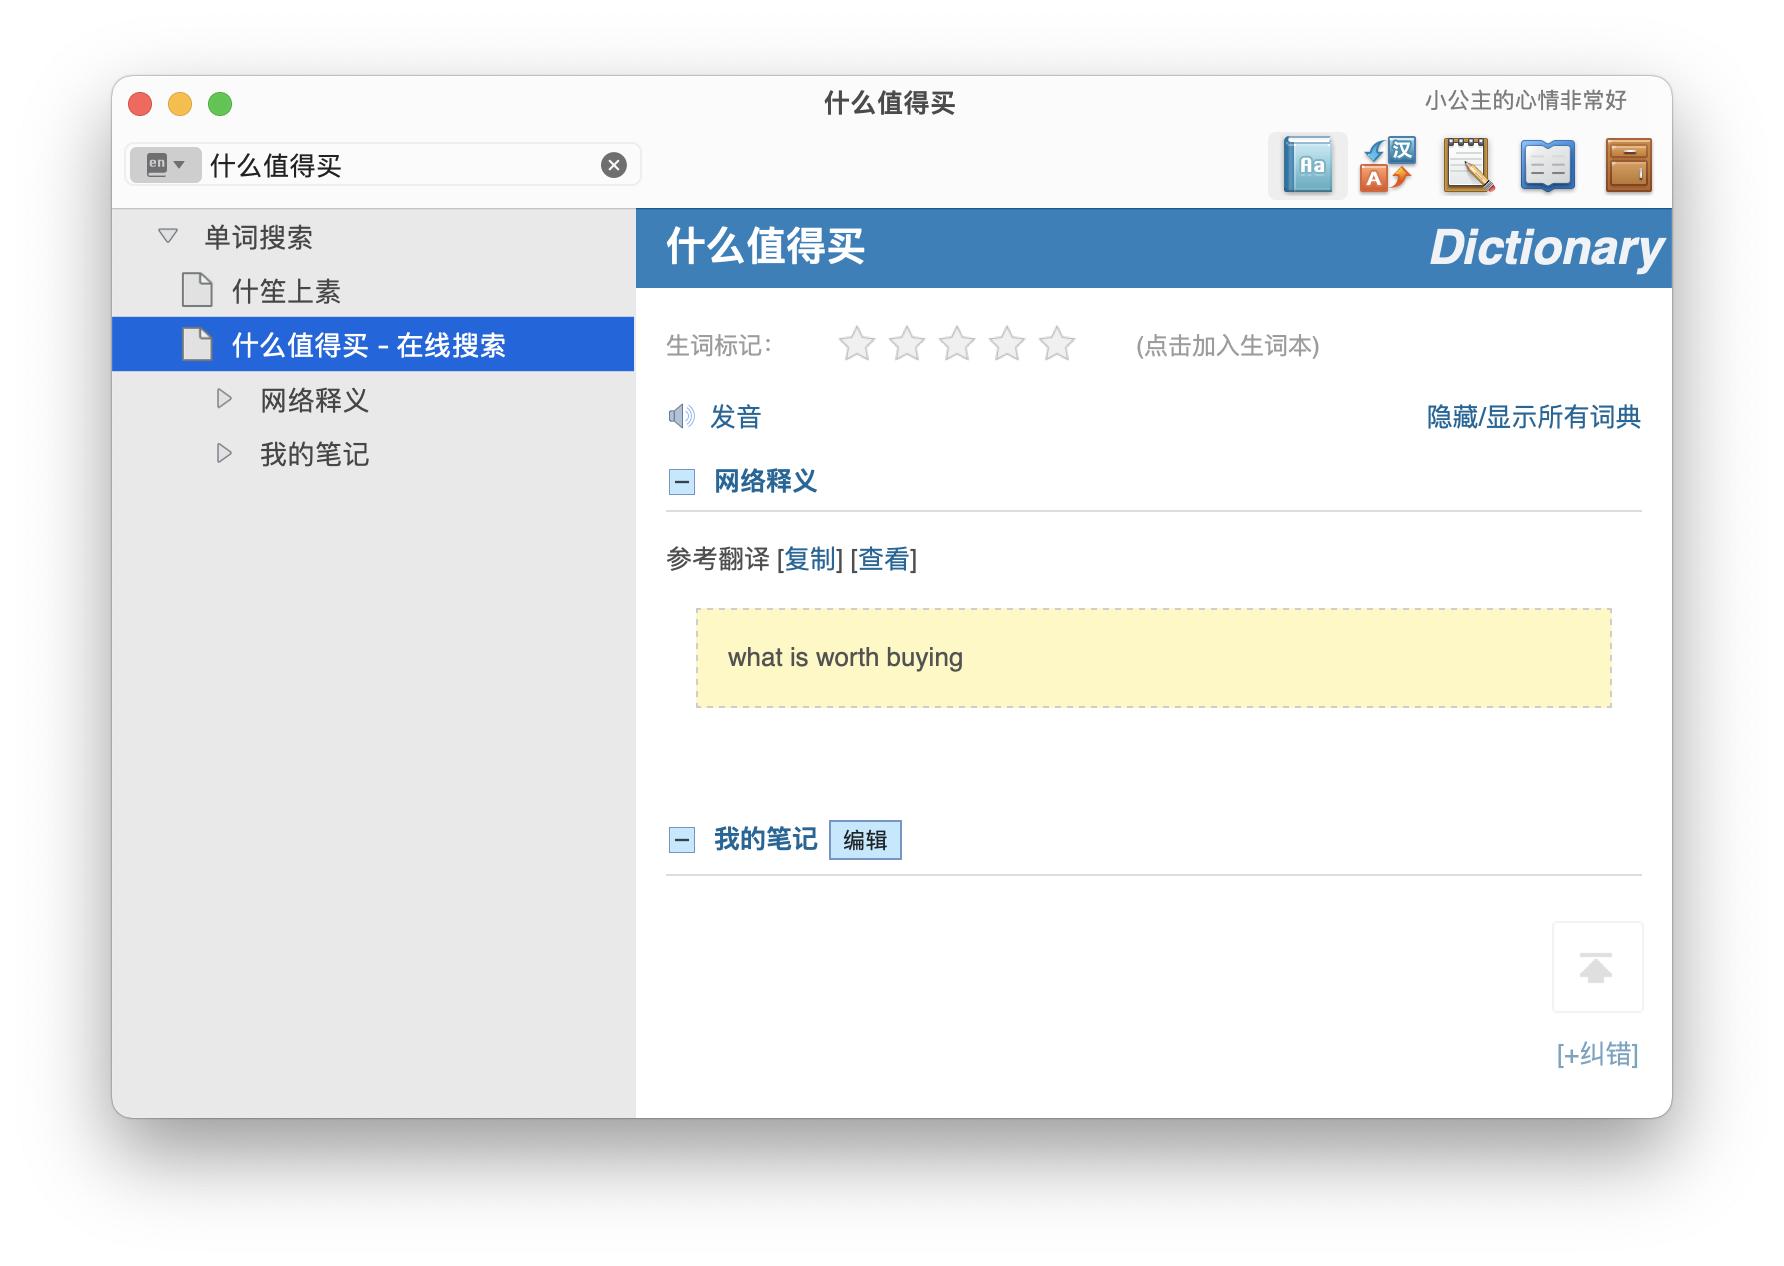Image resolution: width=1784 pixels, height=1266 pixels.
Task: Open the dictionary lookup panel
Action: coord(1308,165)
